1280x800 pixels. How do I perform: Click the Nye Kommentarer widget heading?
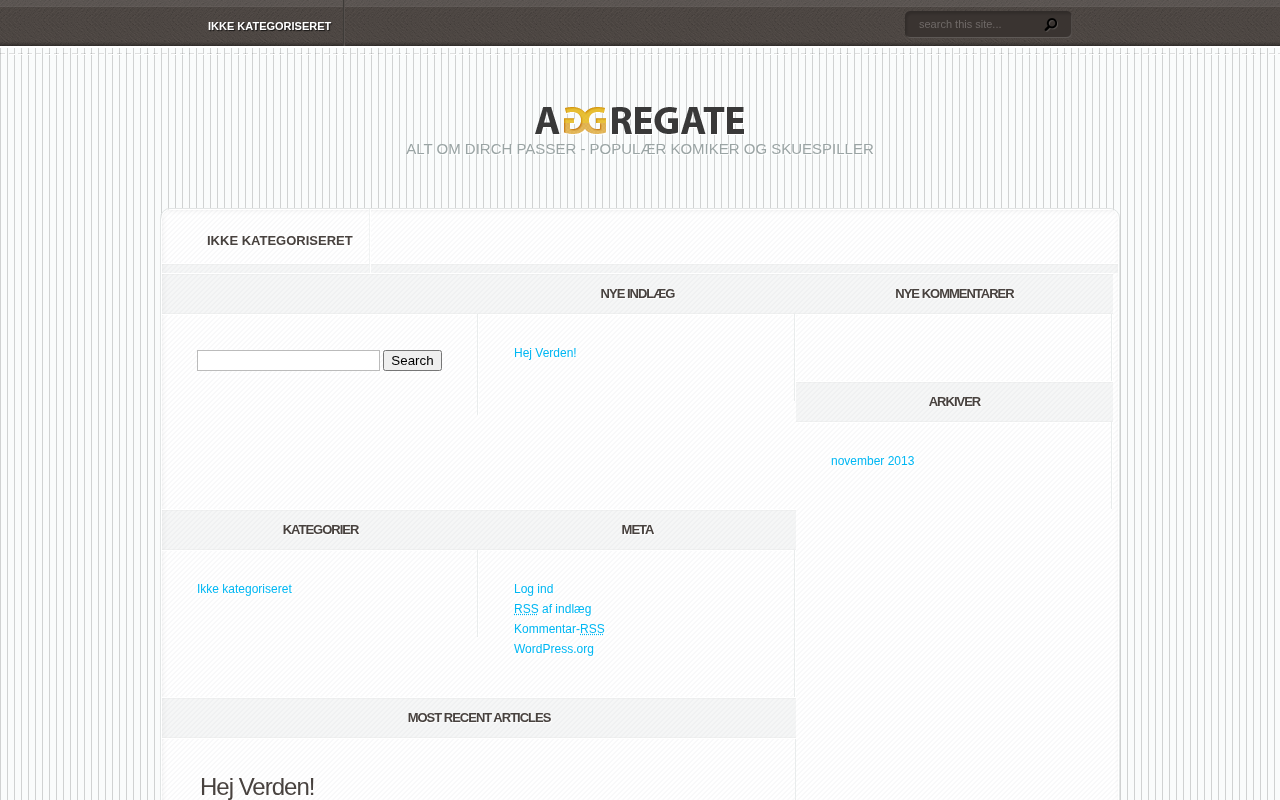point(954,294)
